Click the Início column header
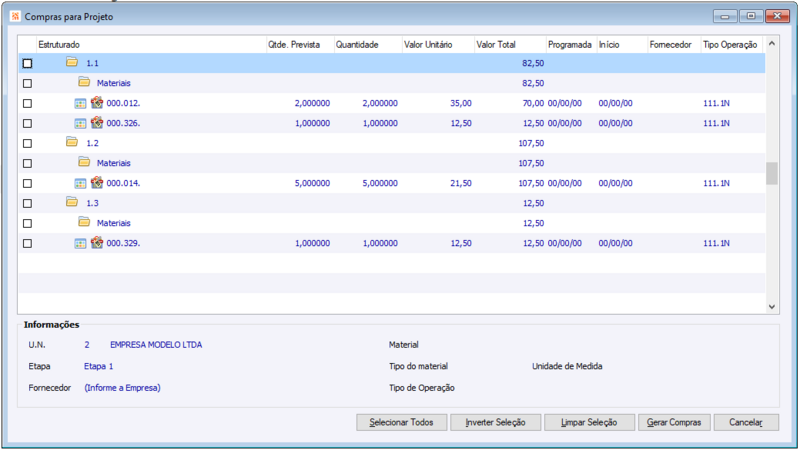 622,44
